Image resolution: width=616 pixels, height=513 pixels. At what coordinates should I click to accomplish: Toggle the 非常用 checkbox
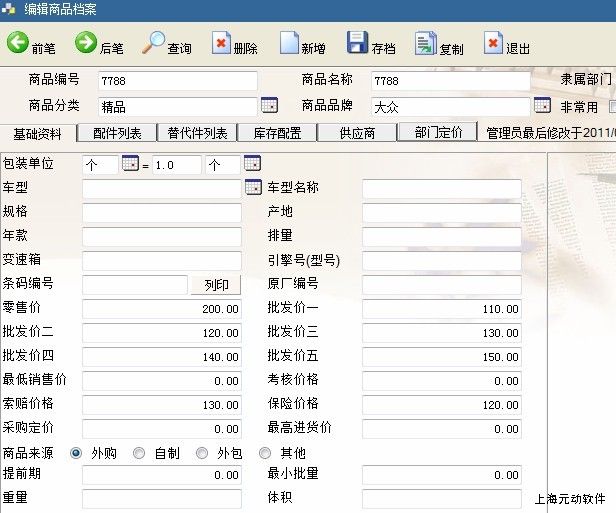pos(611,107)
